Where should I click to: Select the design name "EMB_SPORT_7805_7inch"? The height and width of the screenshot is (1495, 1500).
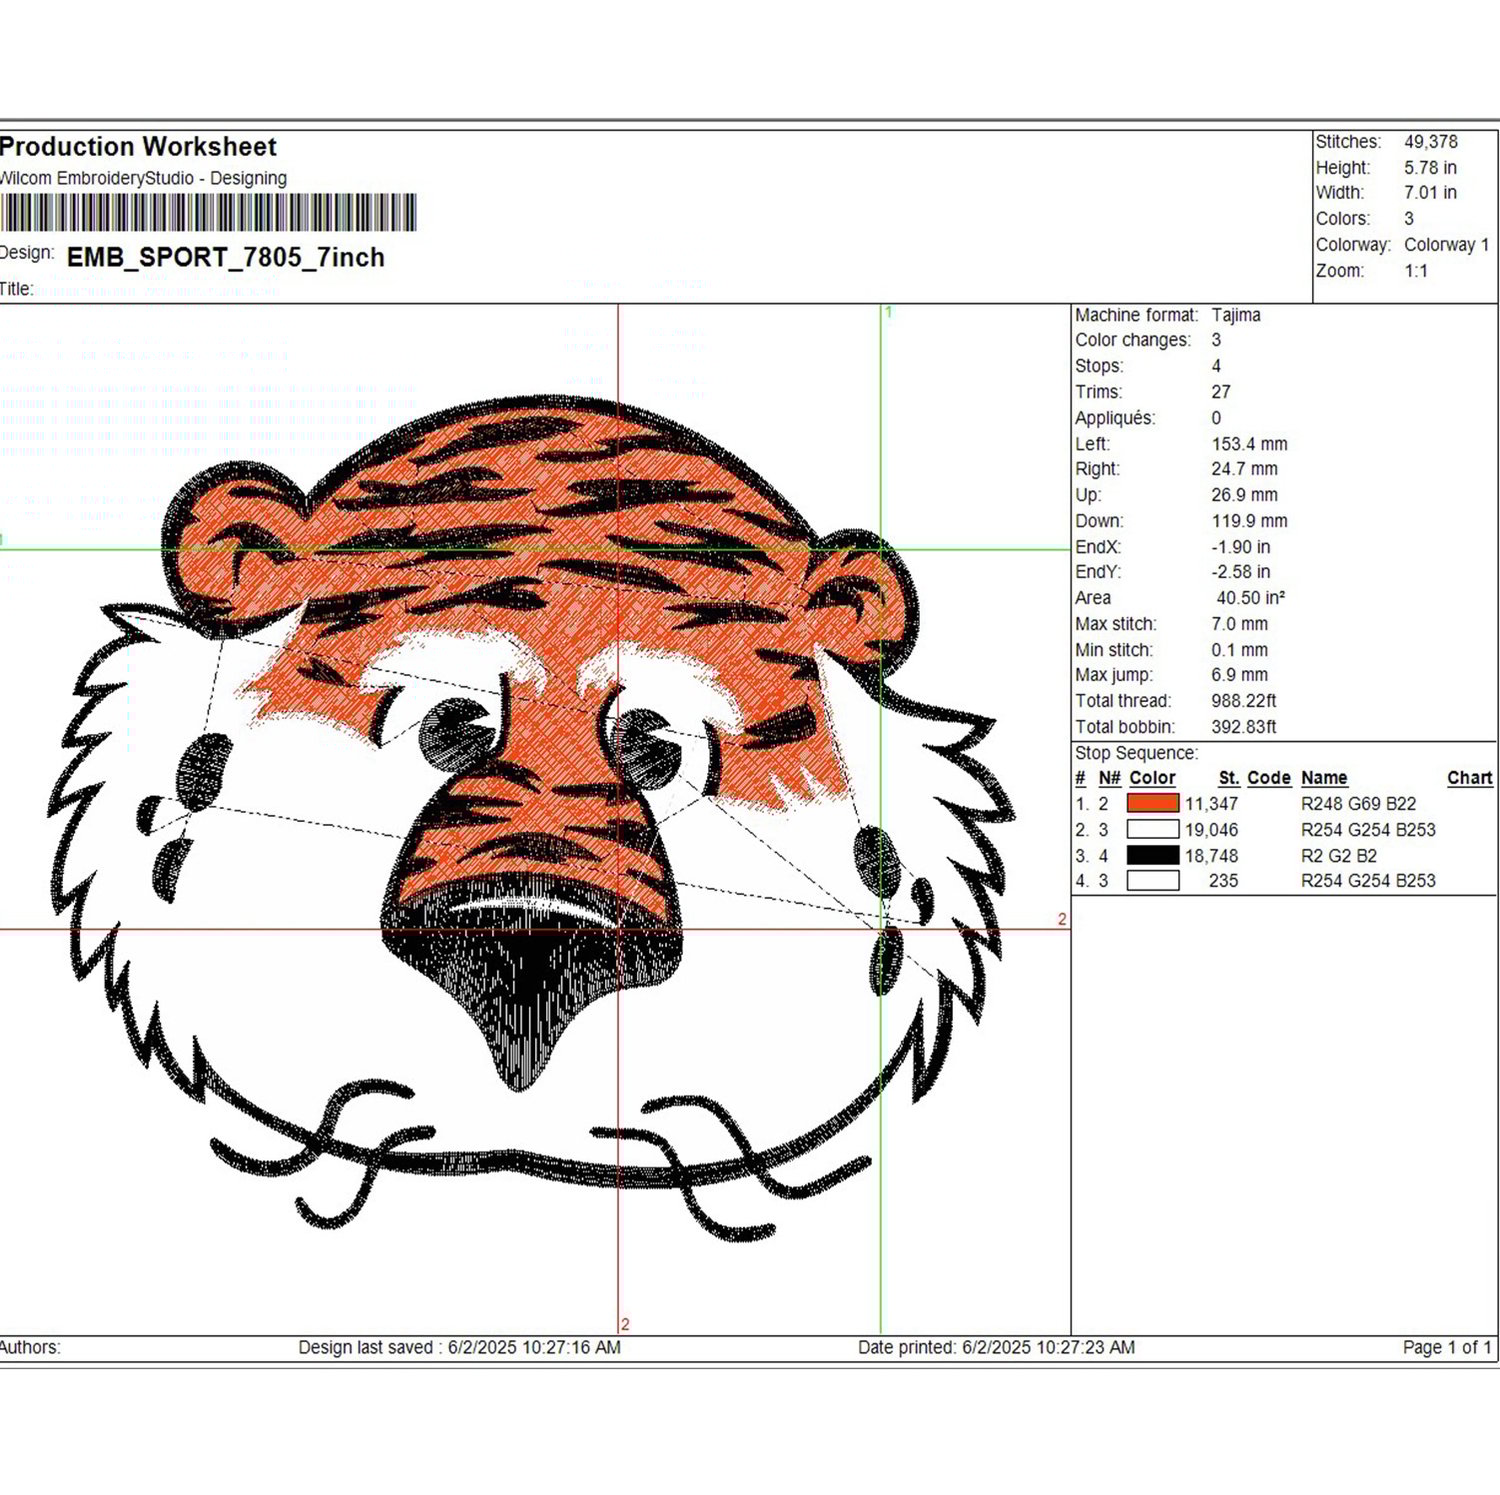click(226, 257)
